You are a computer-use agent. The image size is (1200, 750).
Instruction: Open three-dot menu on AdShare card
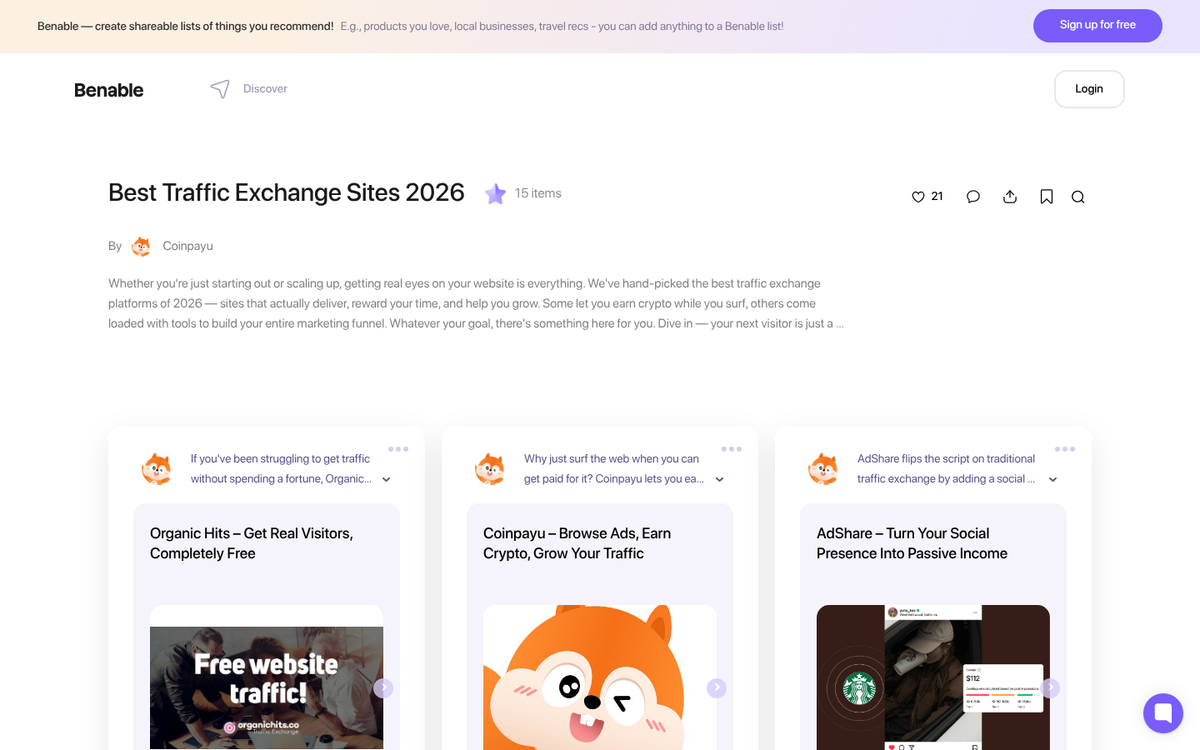(x=1064, y=449)
